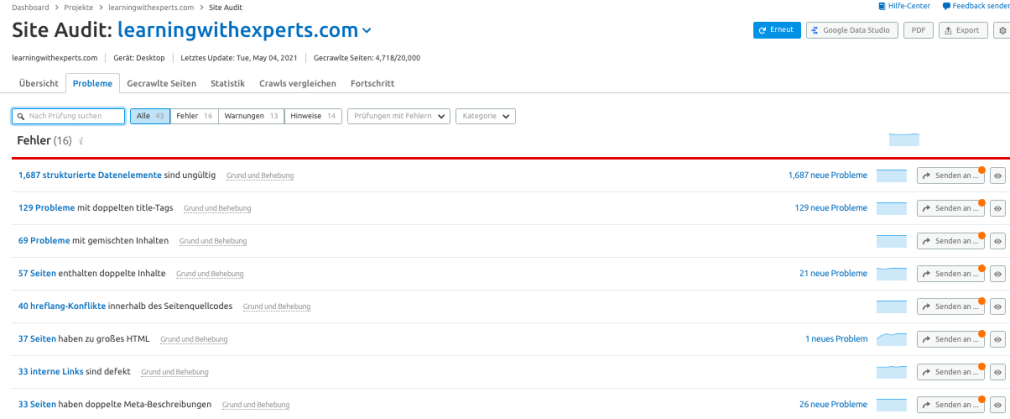Open 40 hreflang-Konflikte link
The height and width of the screenshot is (419, 1010).
pyautogui.click(x=62, y=306)
